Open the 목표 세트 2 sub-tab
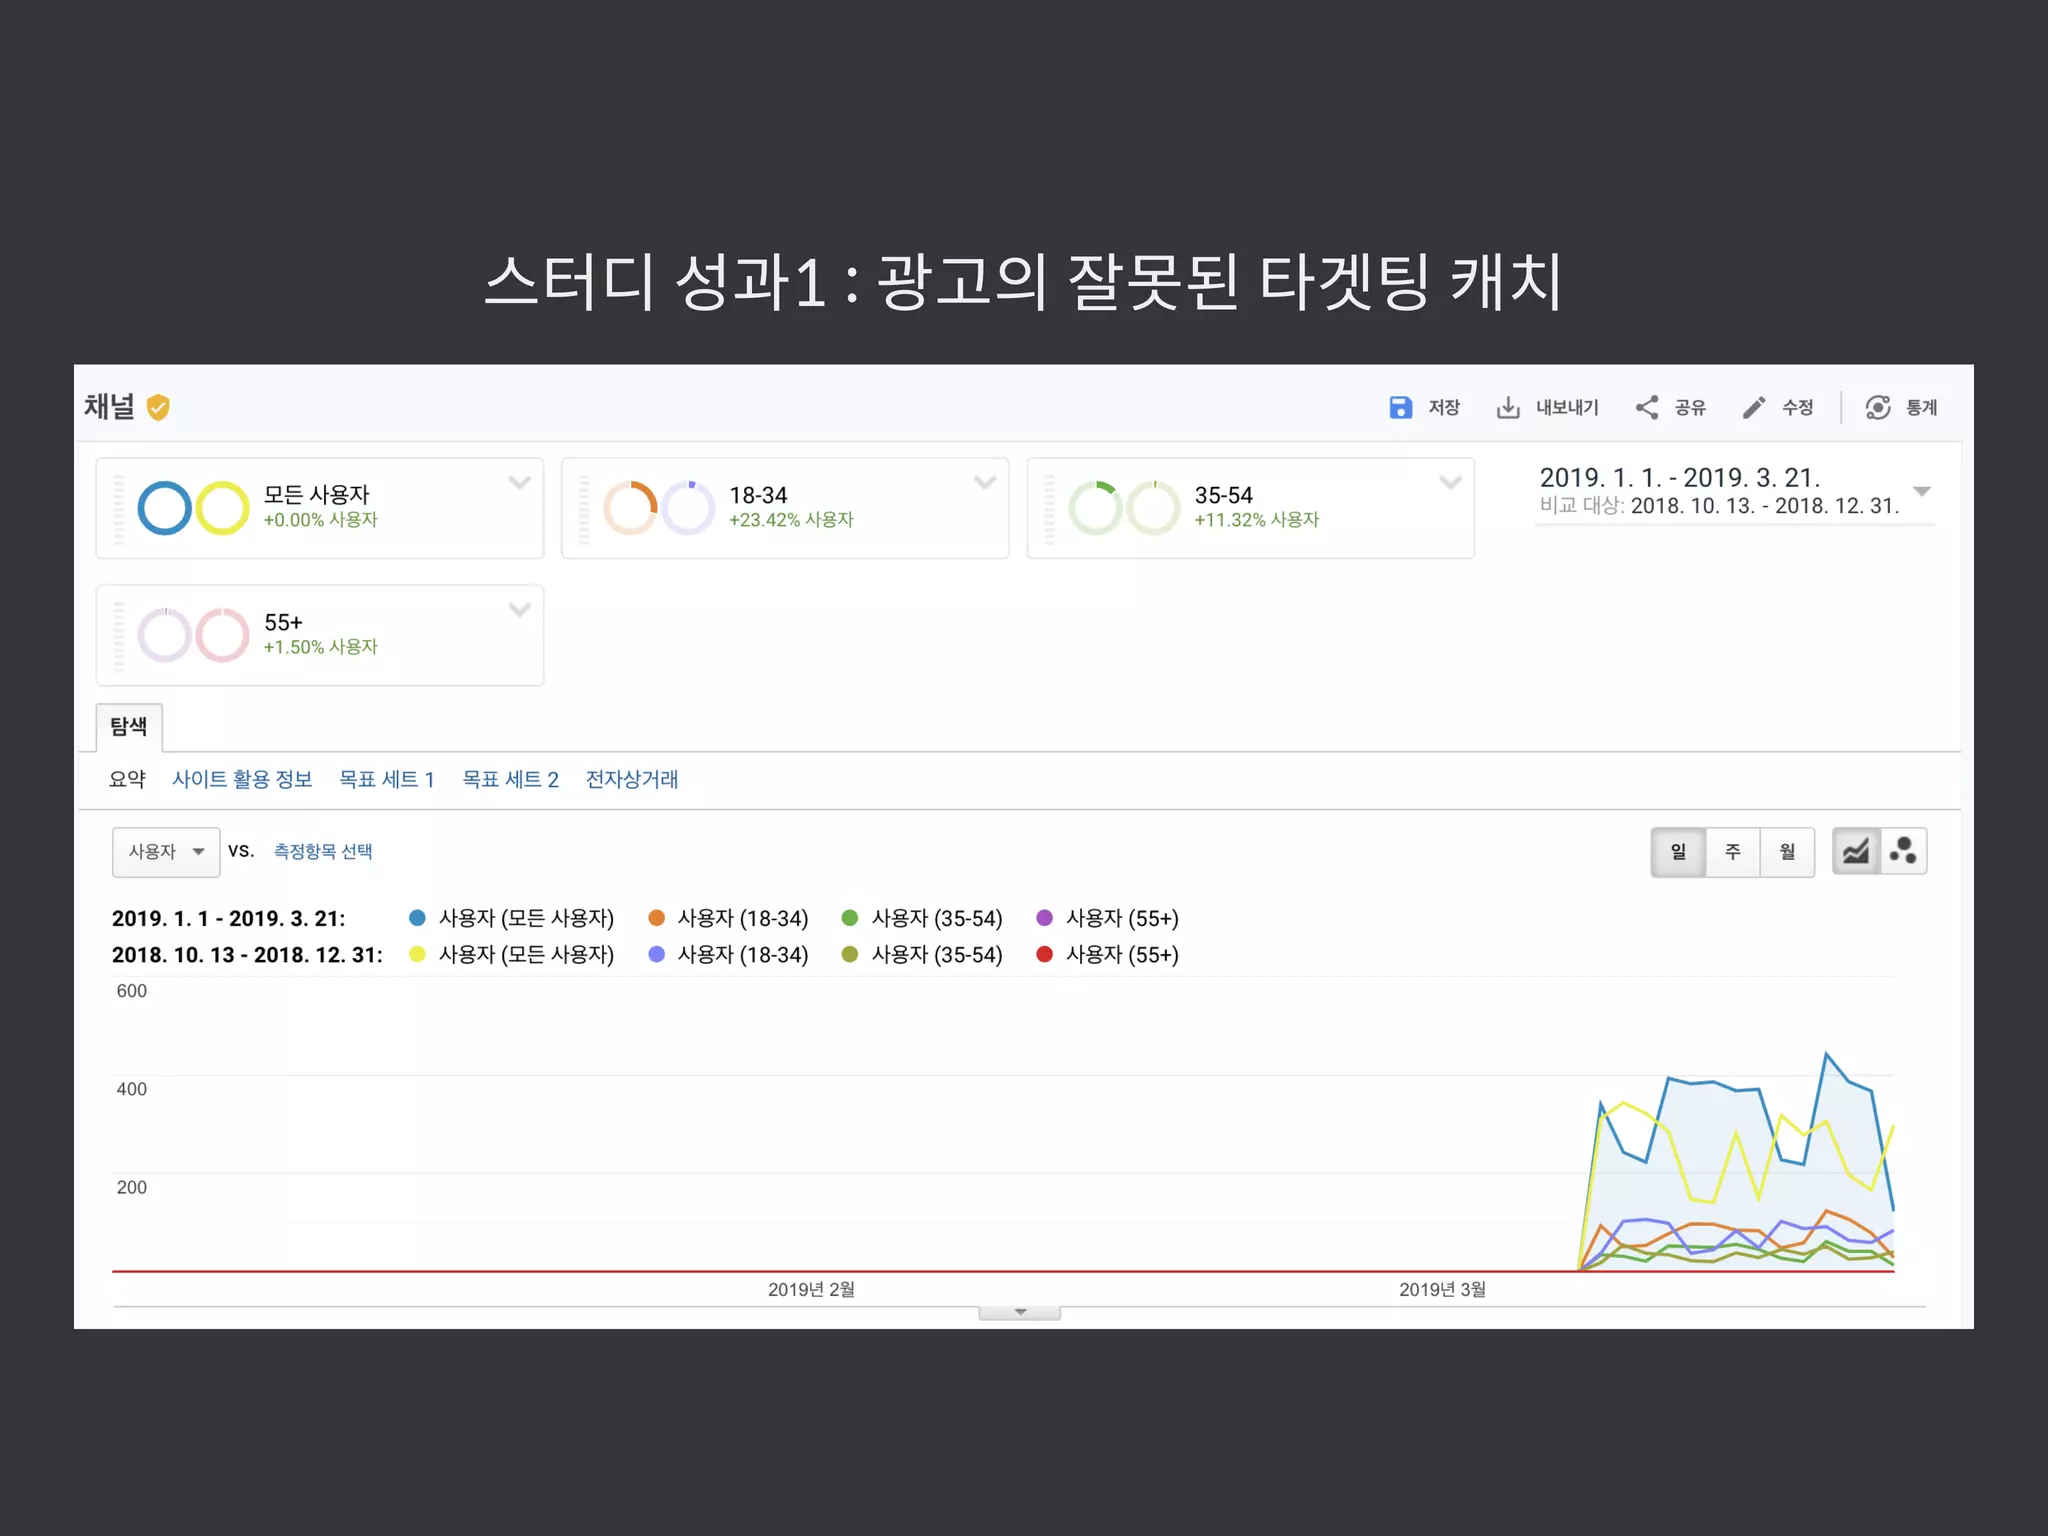 pos(510,779)
